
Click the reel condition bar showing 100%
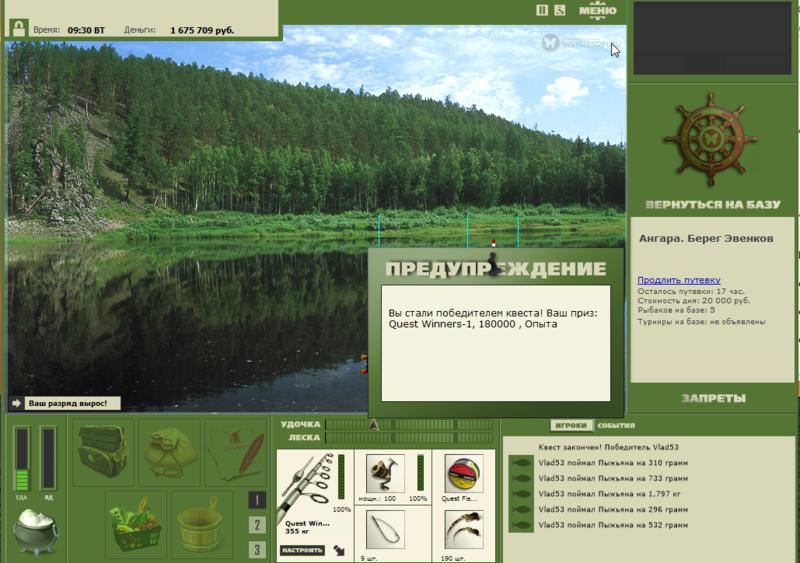(x=420, y=473)
